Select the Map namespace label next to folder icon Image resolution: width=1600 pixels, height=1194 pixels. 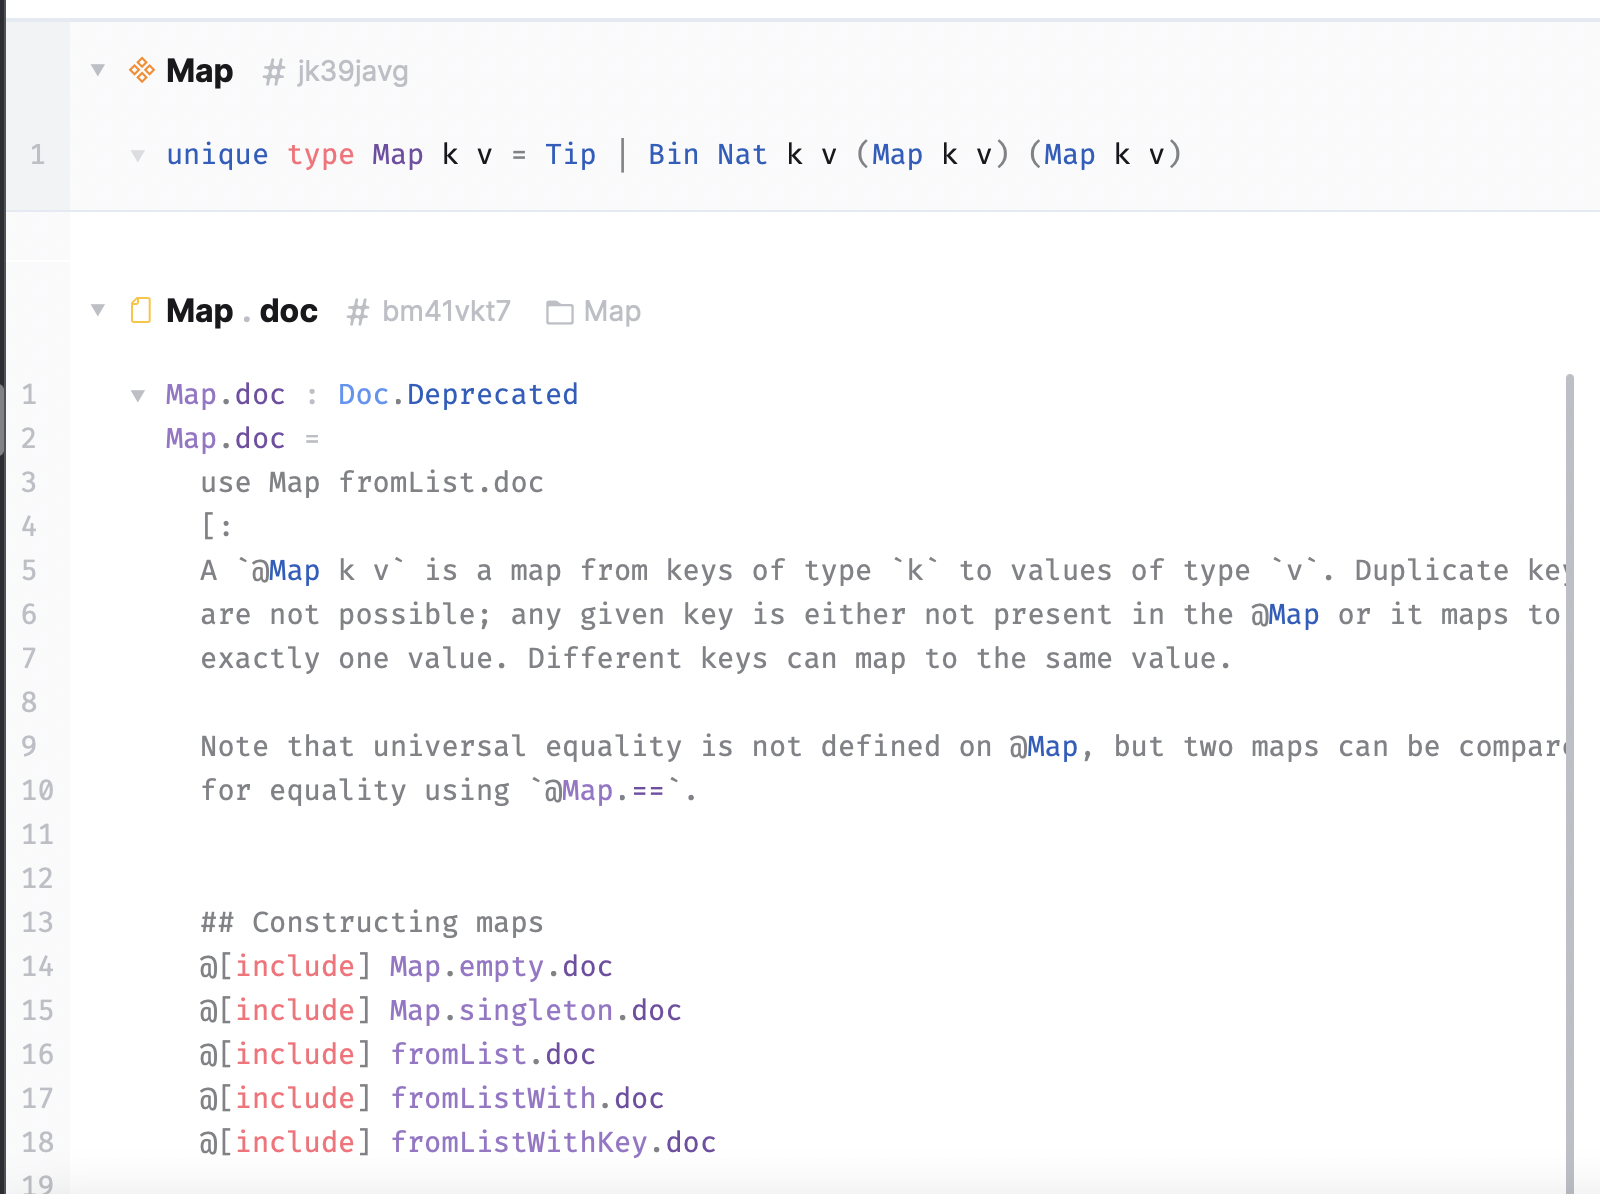point(611,311)
